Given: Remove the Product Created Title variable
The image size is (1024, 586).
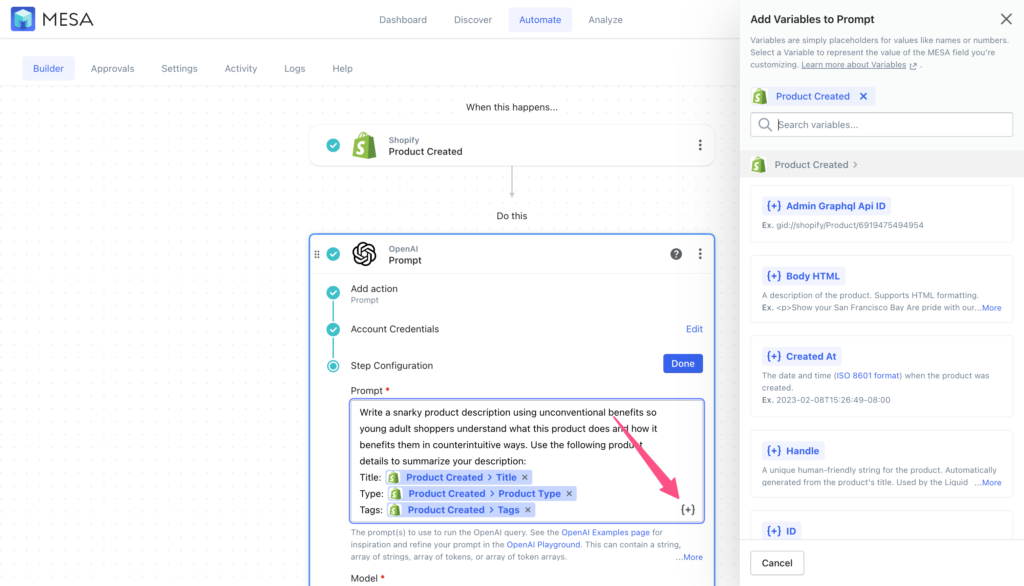Looking at the screenshot, I should tap(524, 478).
